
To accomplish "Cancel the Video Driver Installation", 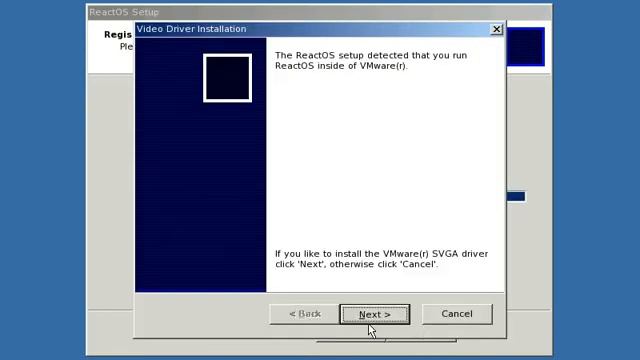I will 457,314.
